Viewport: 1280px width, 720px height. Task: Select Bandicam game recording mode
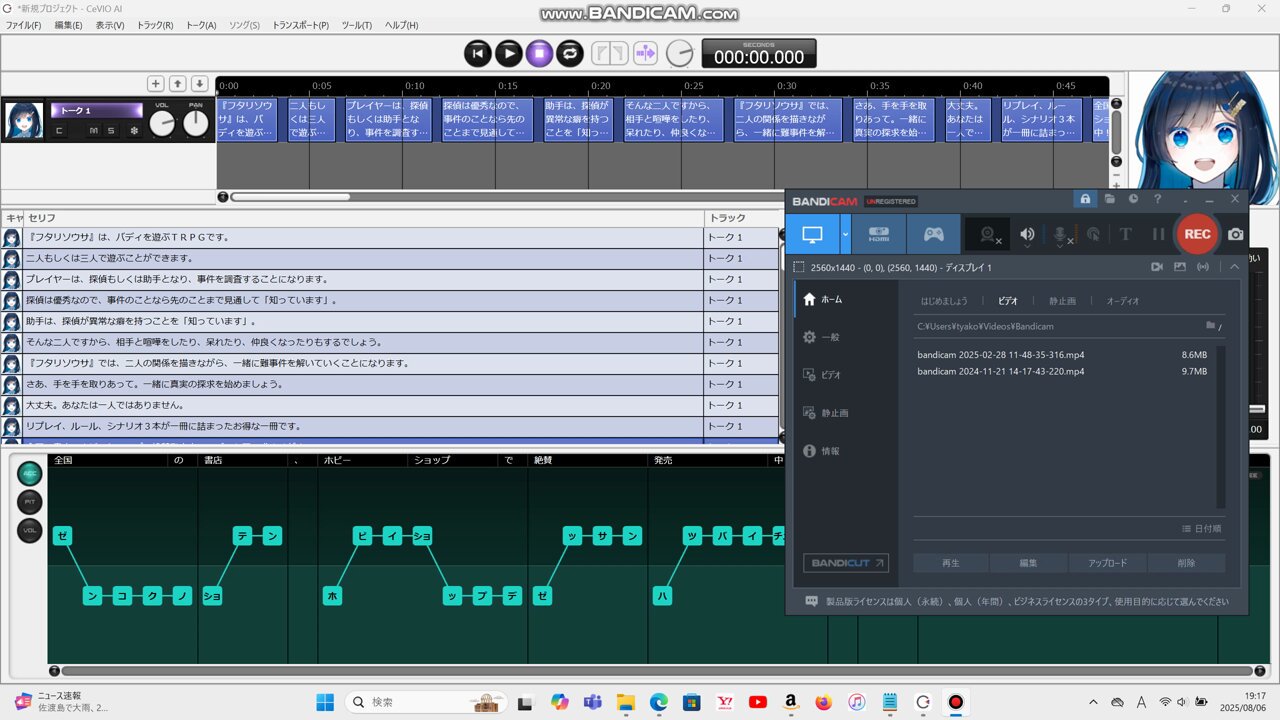(x=933, y=234)
